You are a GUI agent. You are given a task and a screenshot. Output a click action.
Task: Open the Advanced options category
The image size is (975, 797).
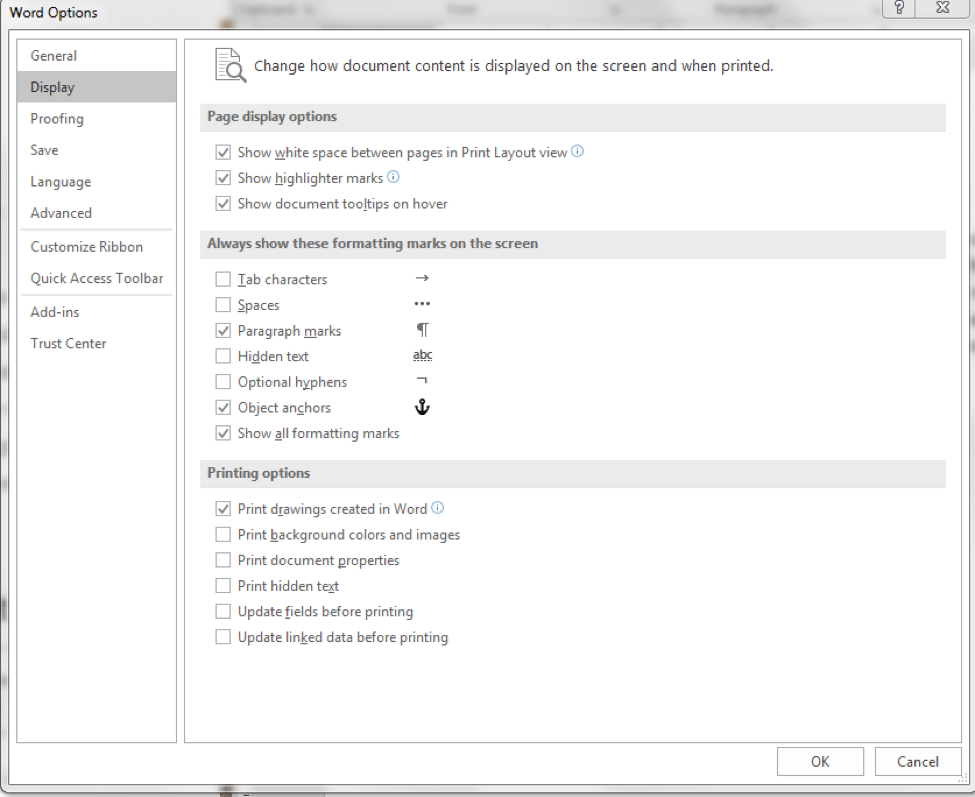(61, 212)
